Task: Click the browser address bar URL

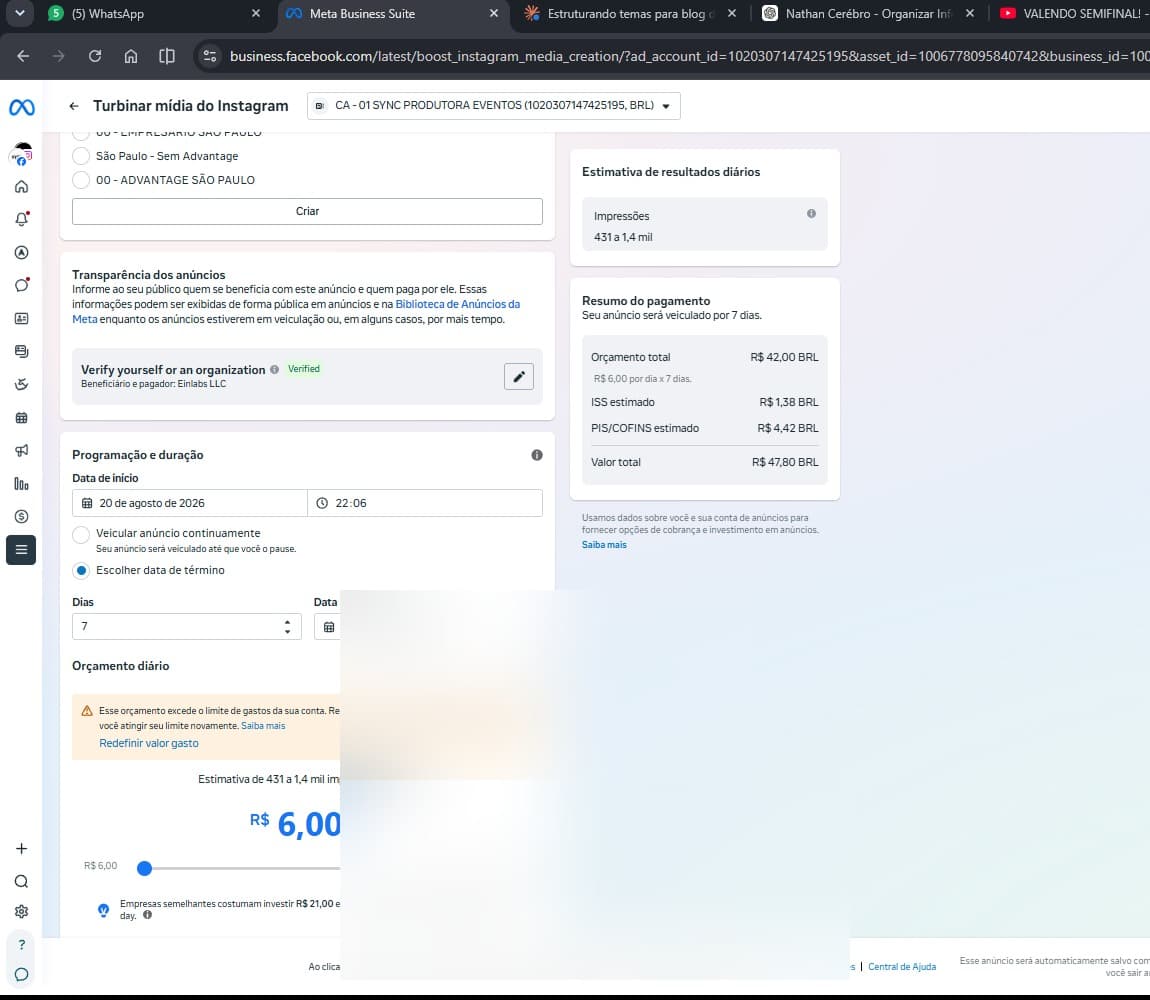Action: coord(688,56)
